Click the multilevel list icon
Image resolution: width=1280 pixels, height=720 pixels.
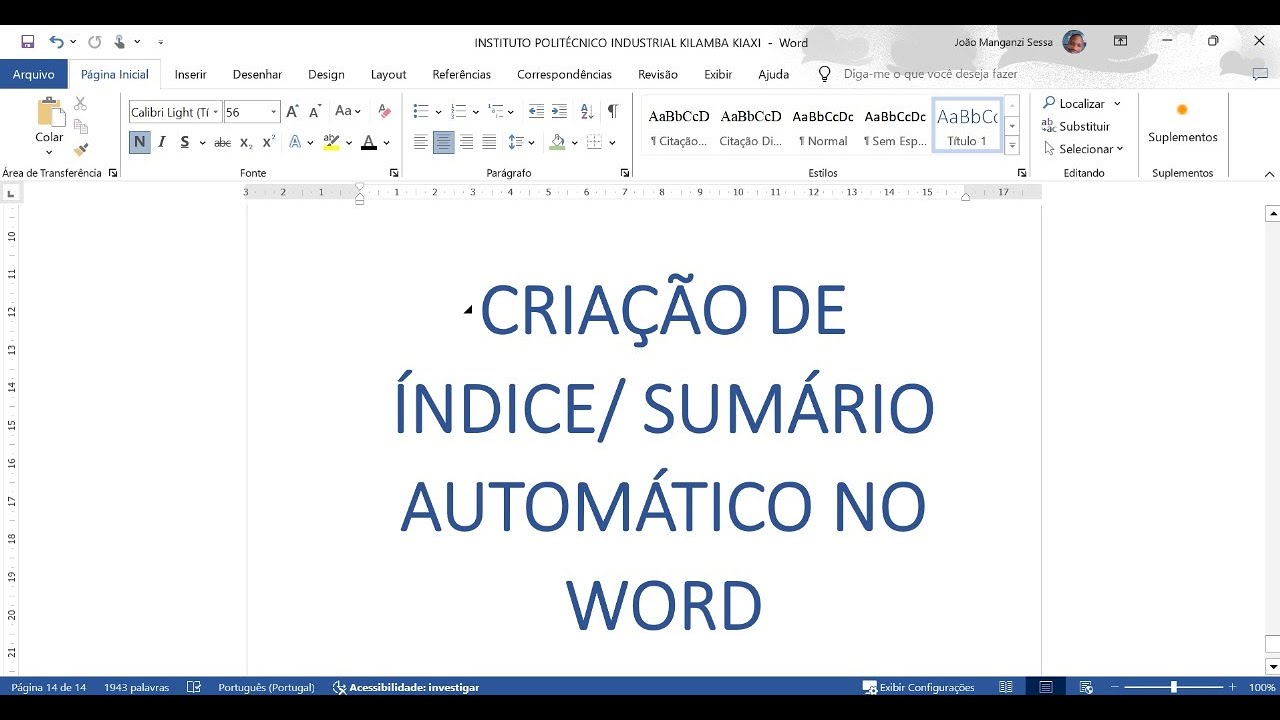coord(497,112)
